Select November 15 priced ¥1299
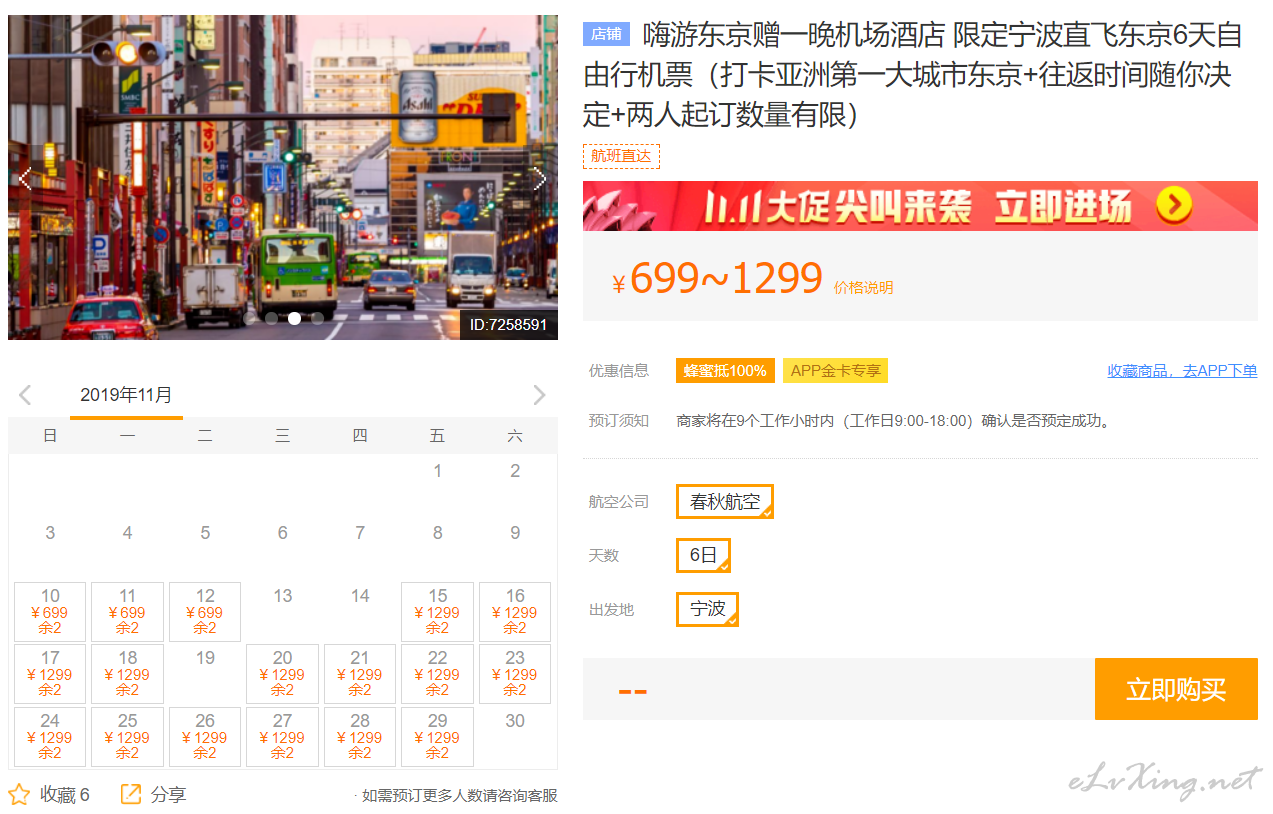Image resolution: width=1273 pixels, height=814 pixels. pos(437,612)
